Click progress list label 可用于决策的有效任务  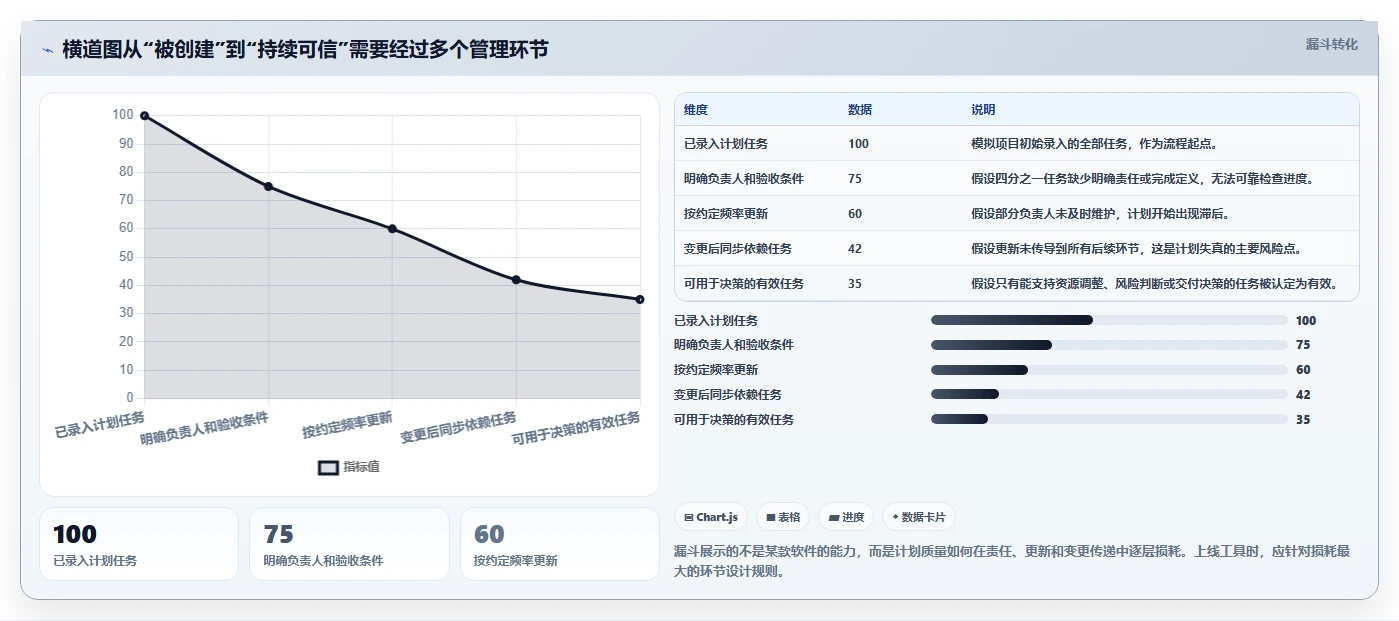(x=734, y=420)
